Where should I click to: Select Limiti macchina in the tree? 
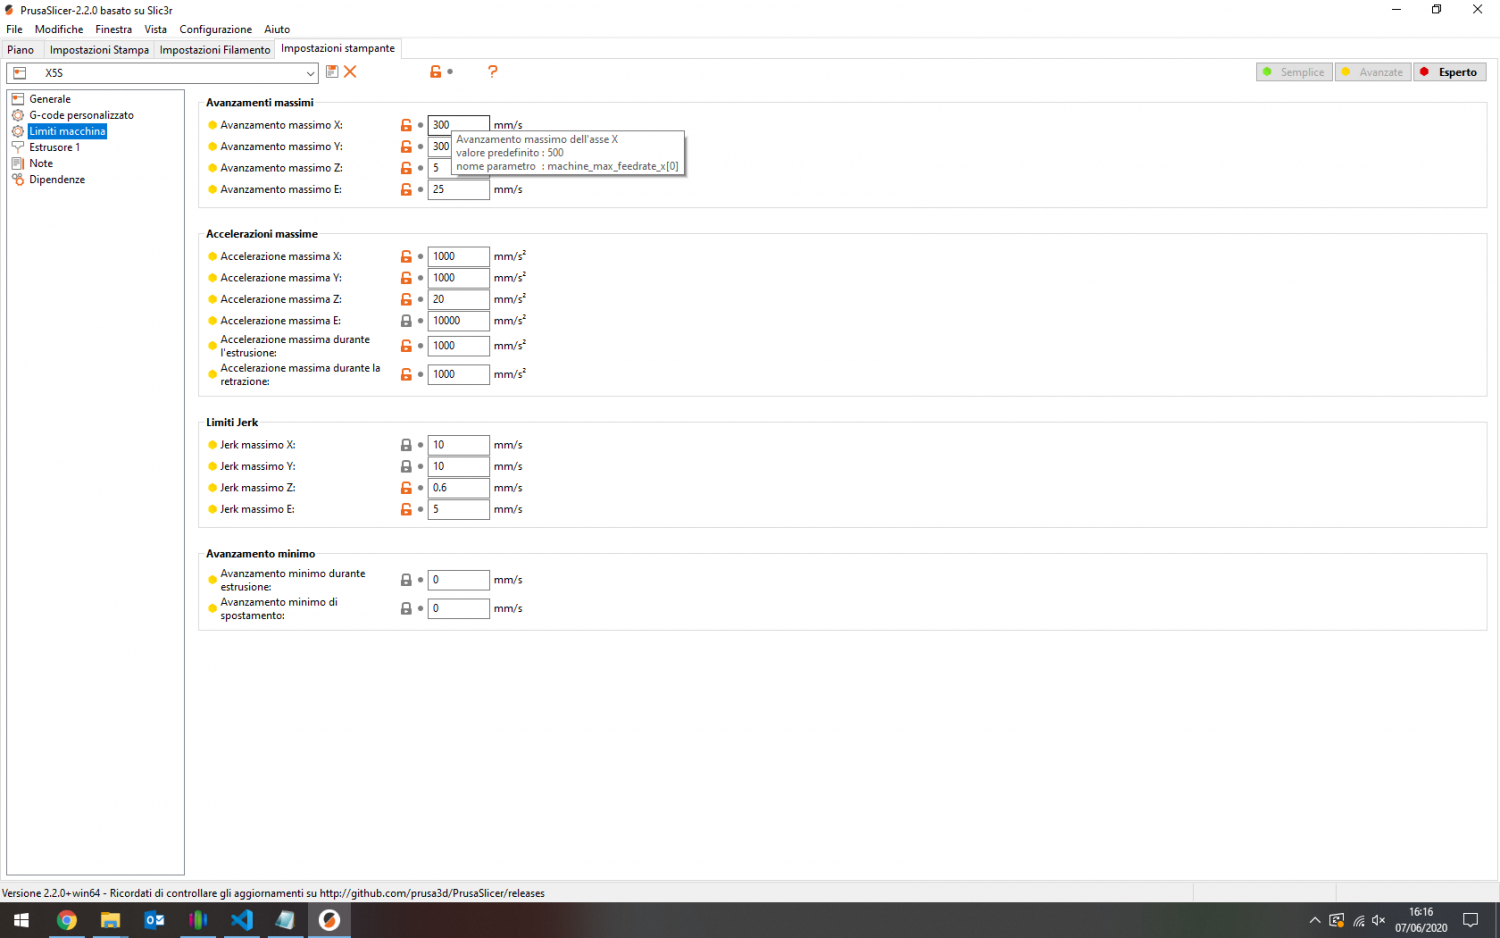pyautogui.click(x=67, y=131)
